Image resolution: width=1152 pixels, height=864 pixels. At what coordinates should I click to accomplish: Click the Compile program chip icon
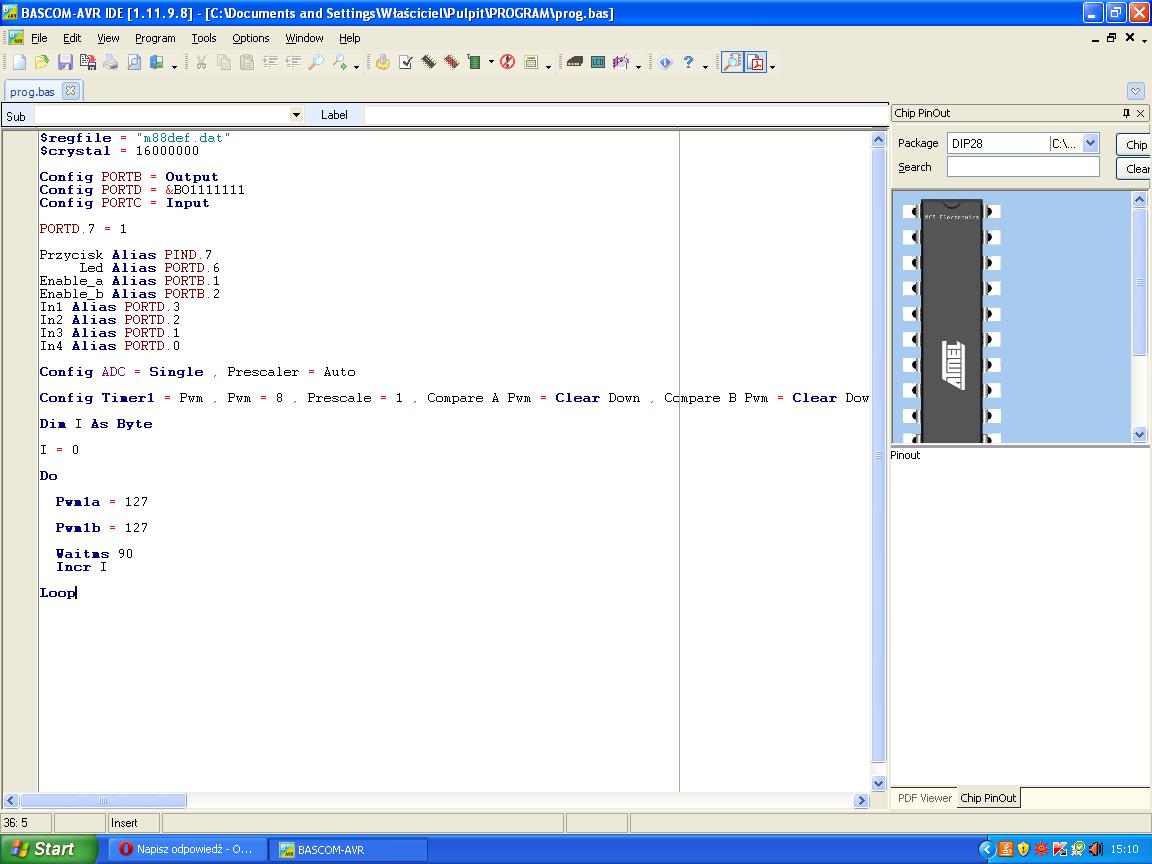point(428,62)
